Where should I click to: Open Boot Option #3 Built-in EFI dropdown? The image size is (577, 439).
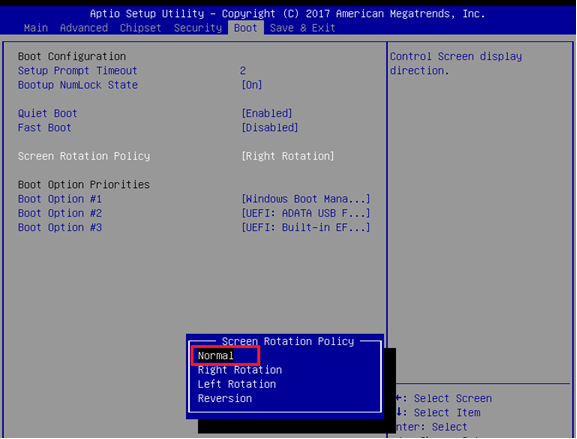tap(305, 227)
